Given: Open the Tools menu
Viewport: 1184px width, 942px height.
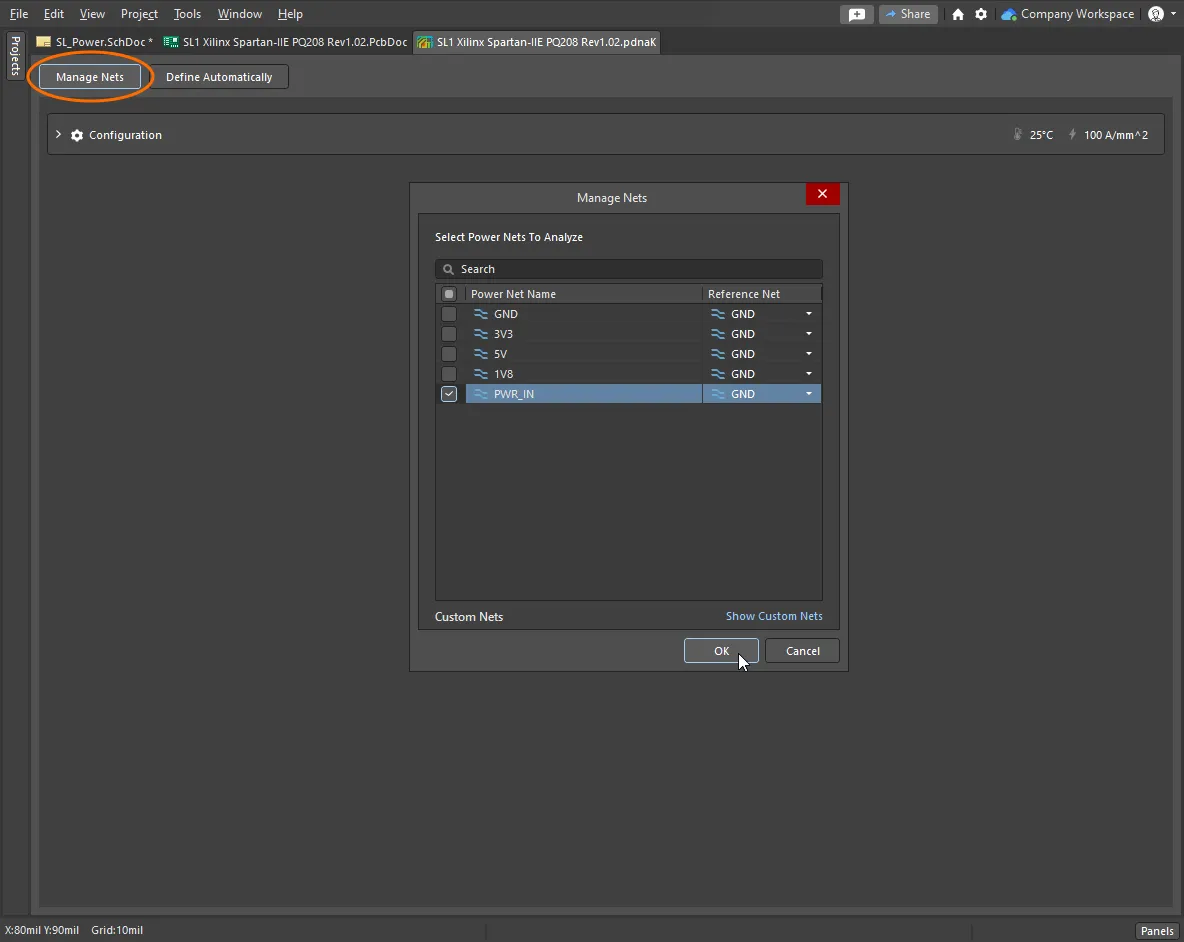Looking at the screenshot, I should click(x=187, y=14).
